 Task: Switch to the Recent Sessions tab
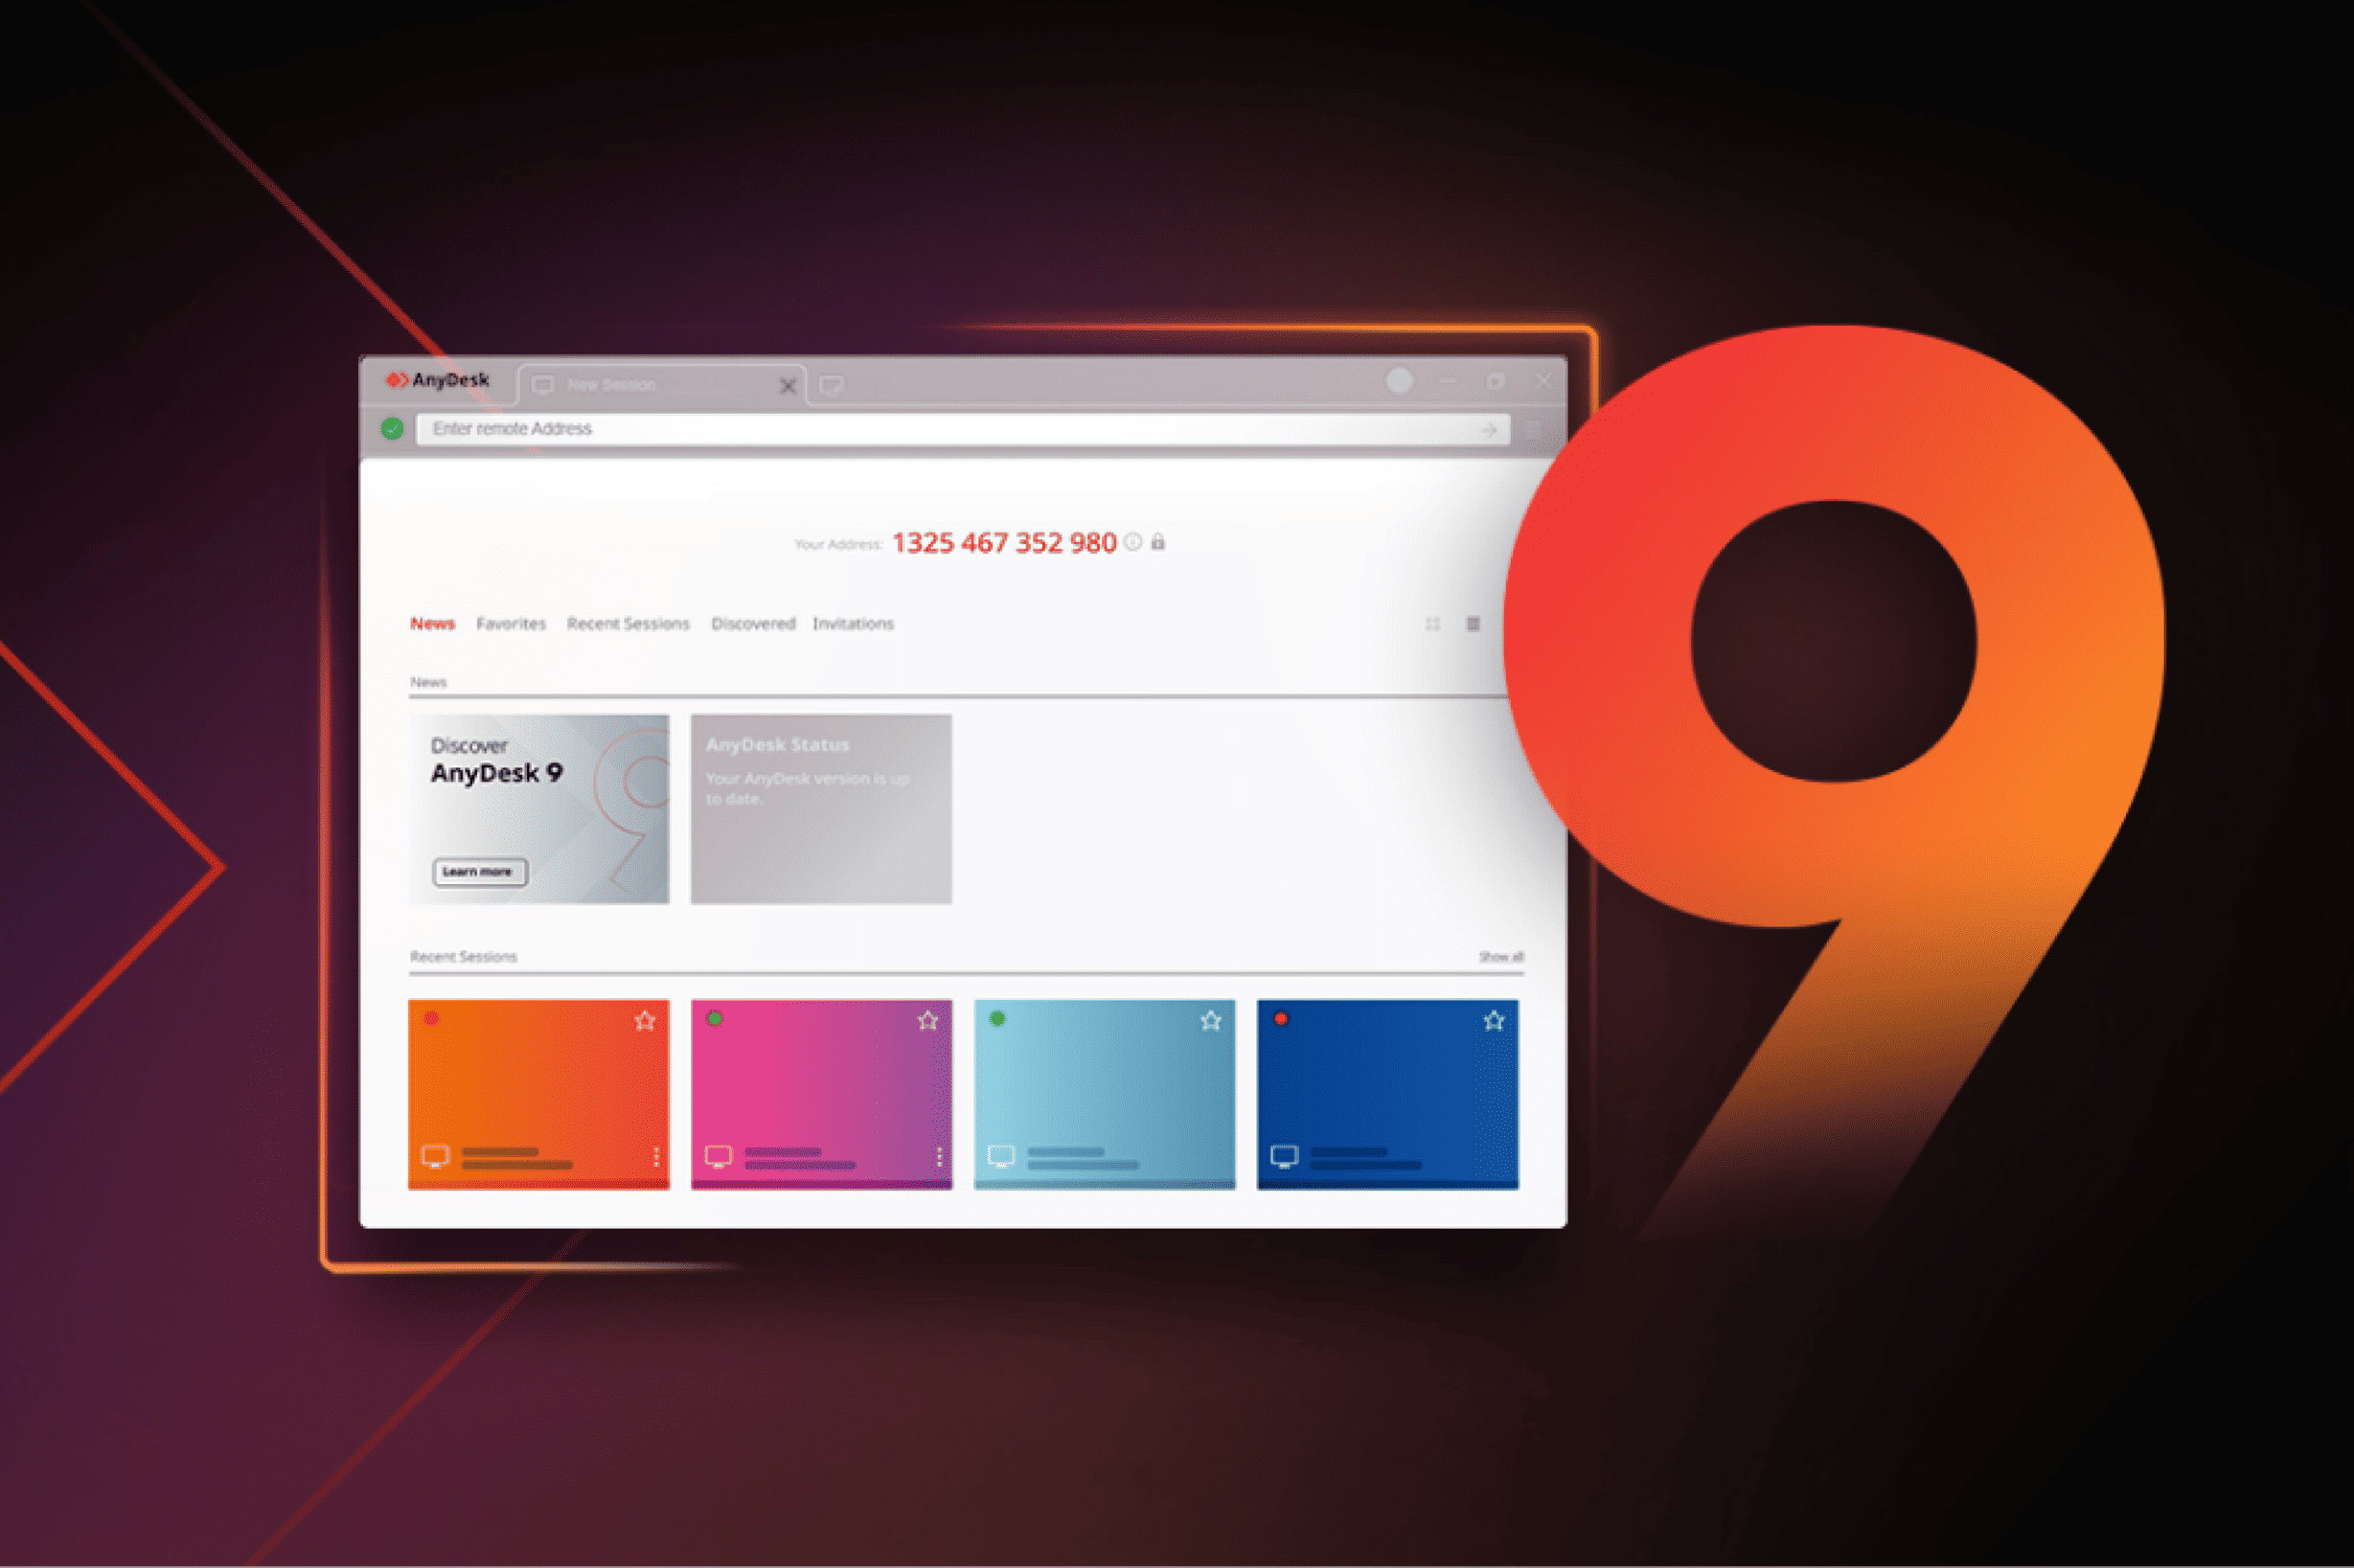pos(628,623)
